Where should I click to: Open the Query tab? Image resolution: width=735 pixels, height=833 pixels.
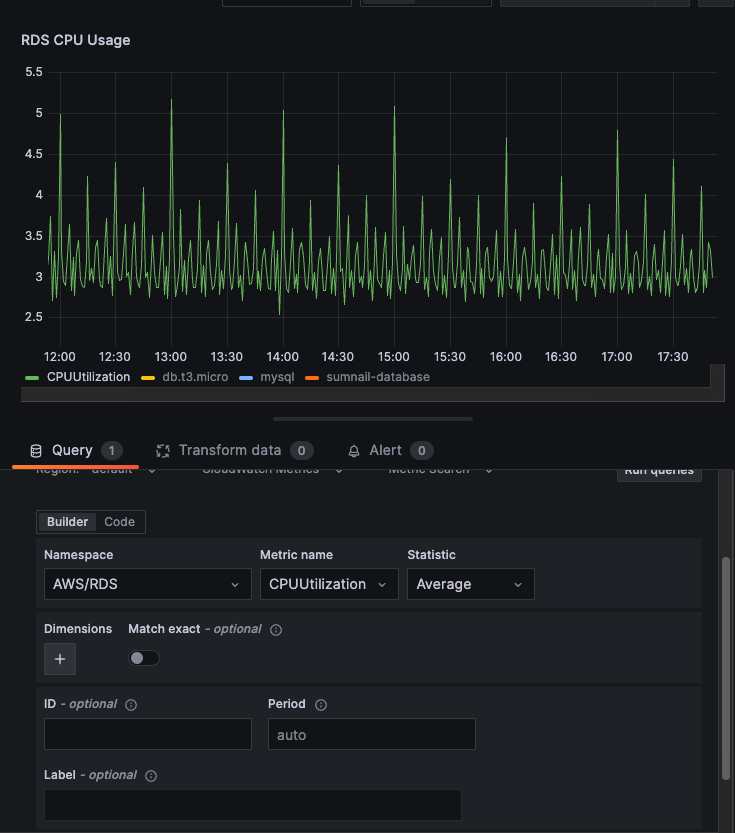(75, 450)
